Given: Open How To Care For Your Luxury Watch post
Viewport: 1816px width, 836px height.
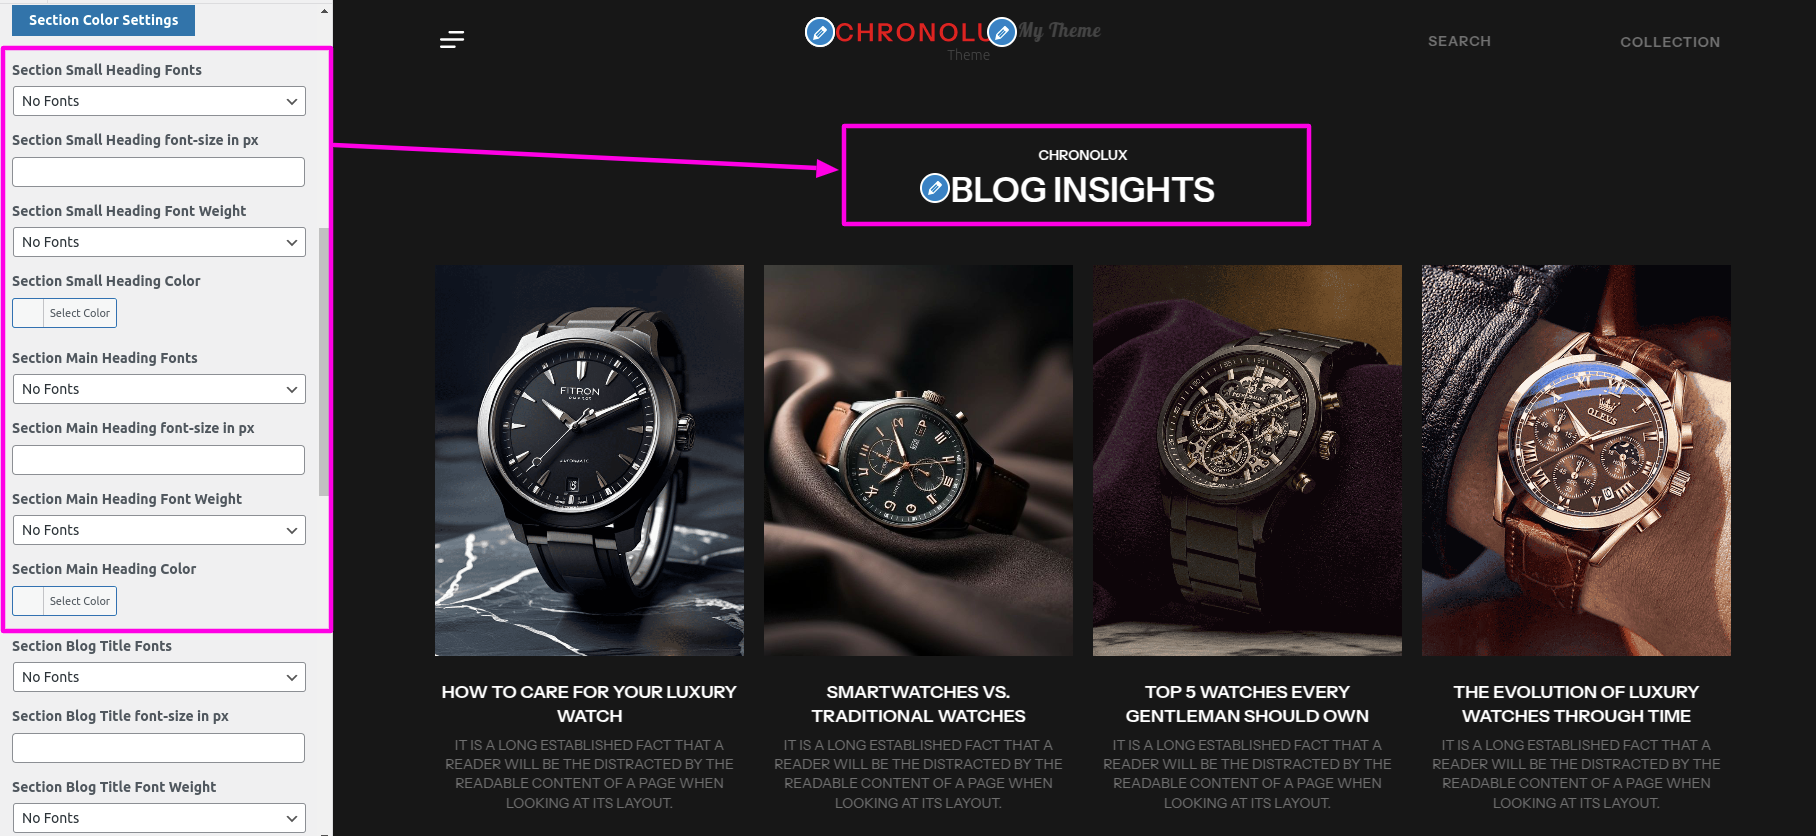Looking at the screenshot, I should [589, 704].
